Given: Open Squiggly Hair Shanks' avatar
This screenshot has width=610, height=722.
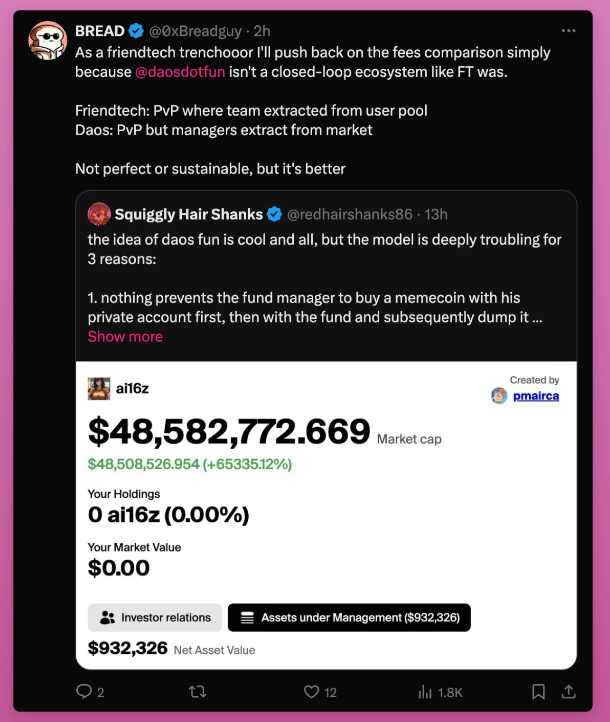Looking at the screenshot, I should pos(99,214).
